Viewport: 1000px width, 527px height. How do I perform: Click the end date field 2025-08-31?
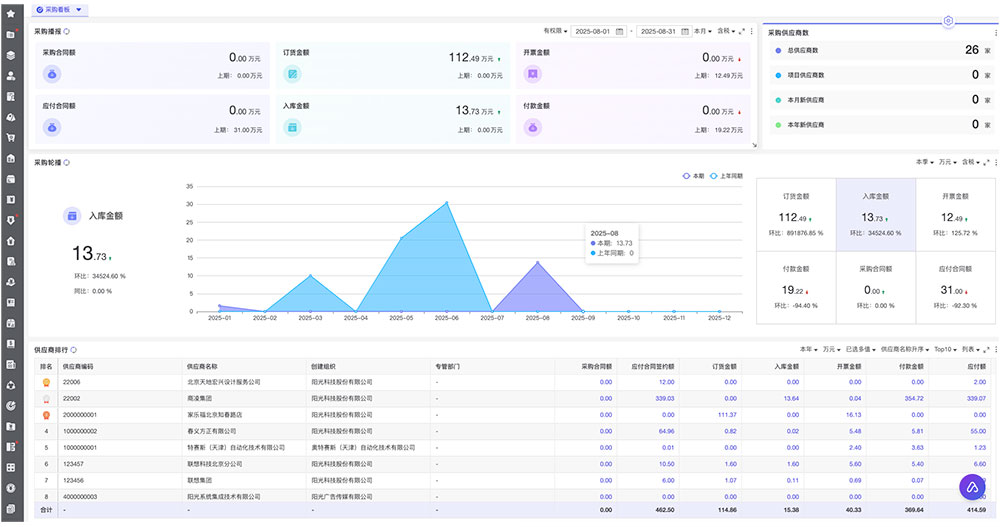[657, 32]
